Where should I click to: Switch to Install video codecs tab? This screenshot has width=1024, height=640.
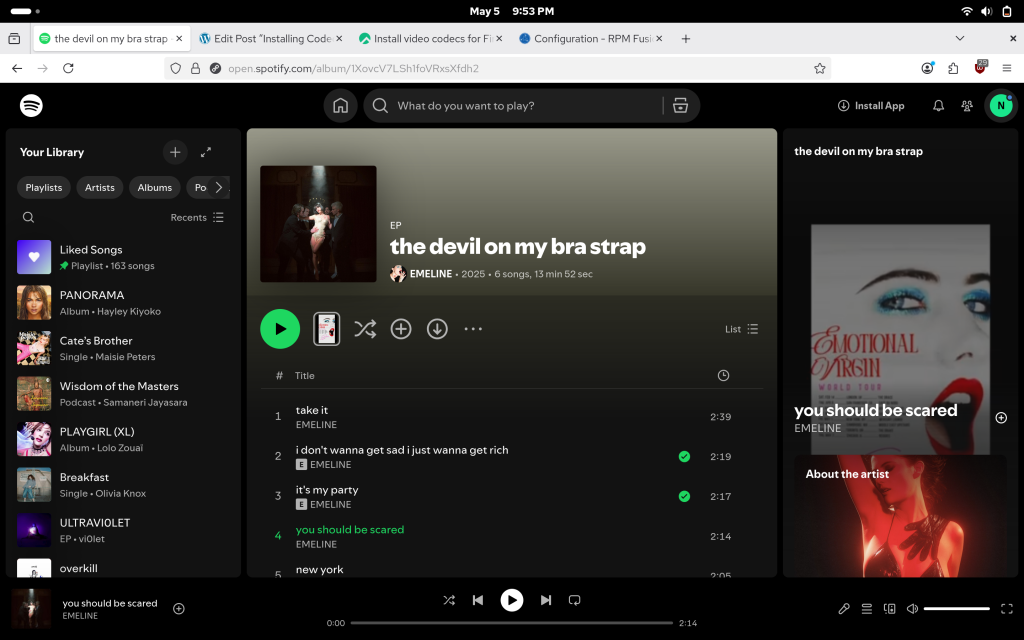[x=431, y=39]
